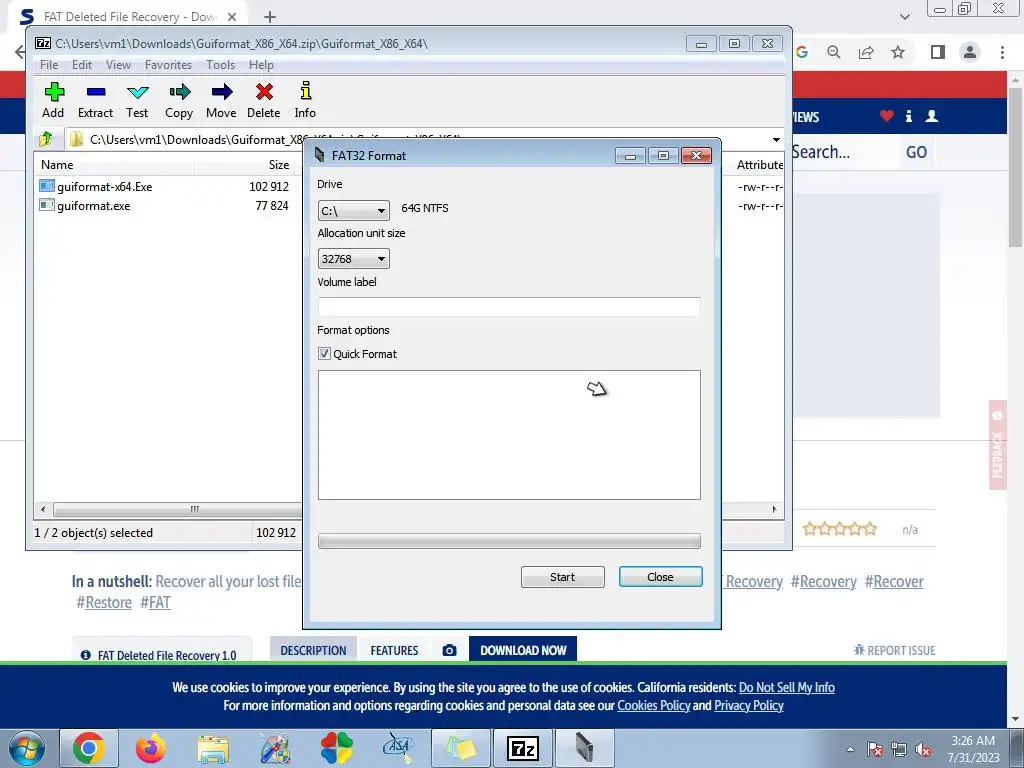Click the REPORT ISSUE link
The width and height of the screenshot is (1024, 768).
[x=894, y=650]
